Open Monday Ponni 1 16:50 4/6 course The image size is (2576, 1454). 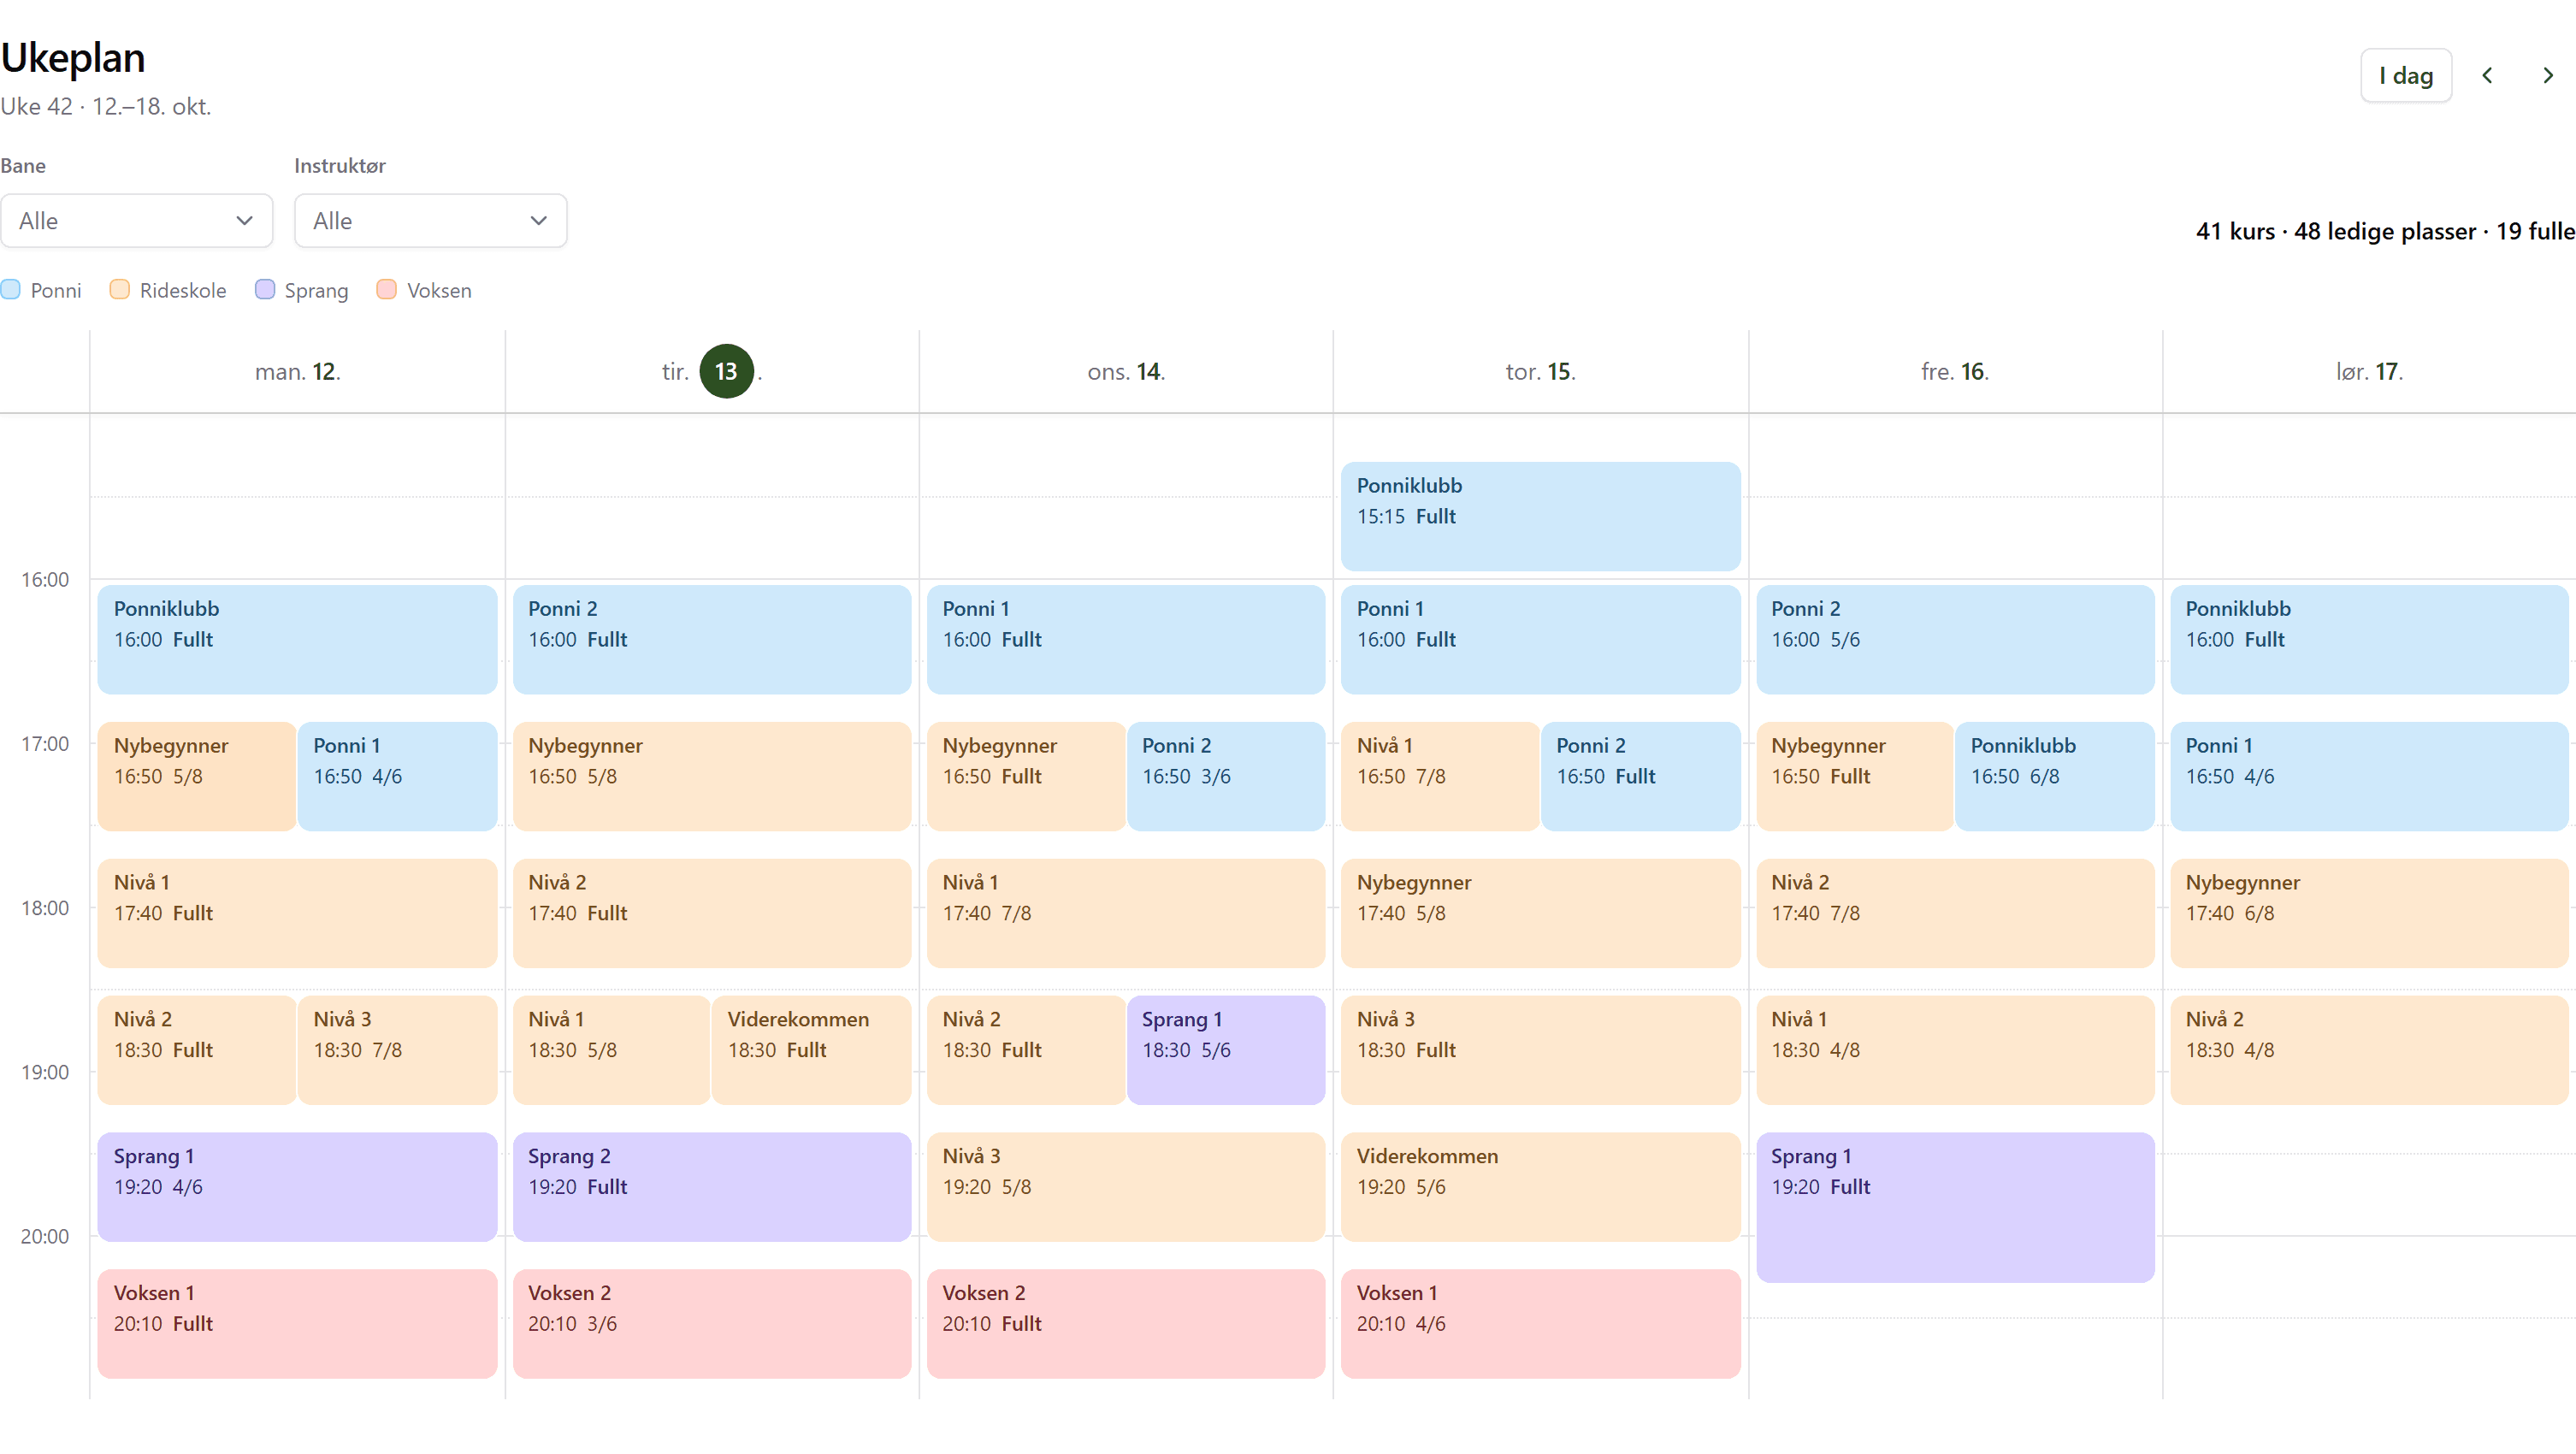(x=398, y=776)
